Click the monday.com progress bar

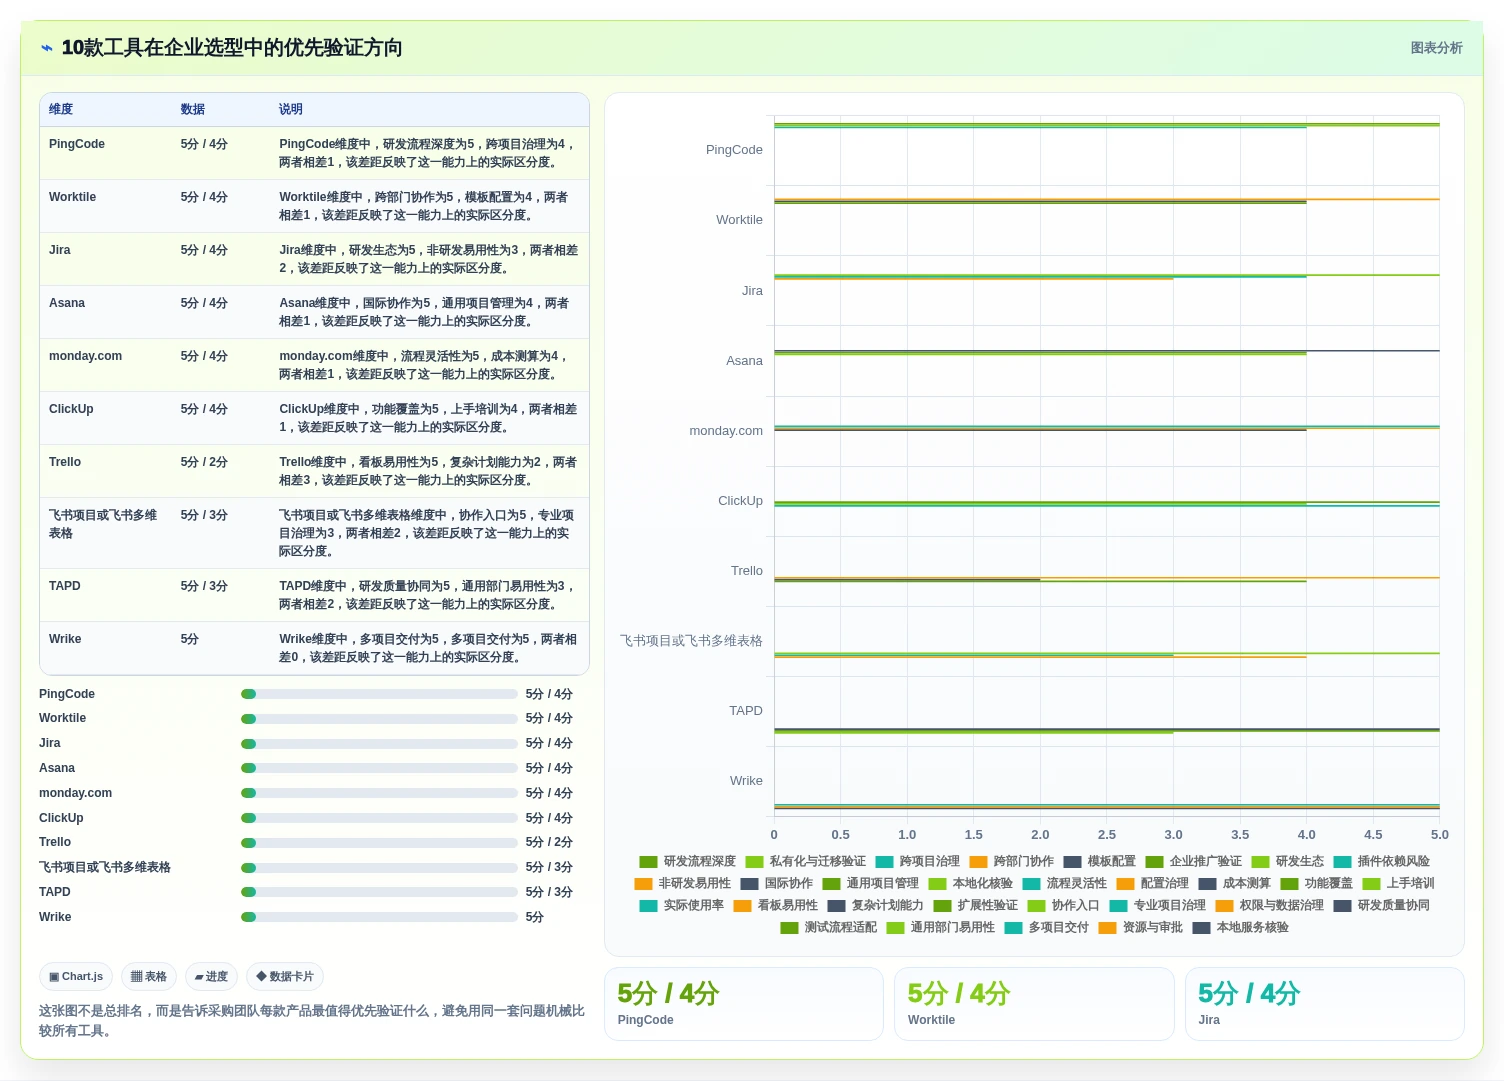coord(379,793)
